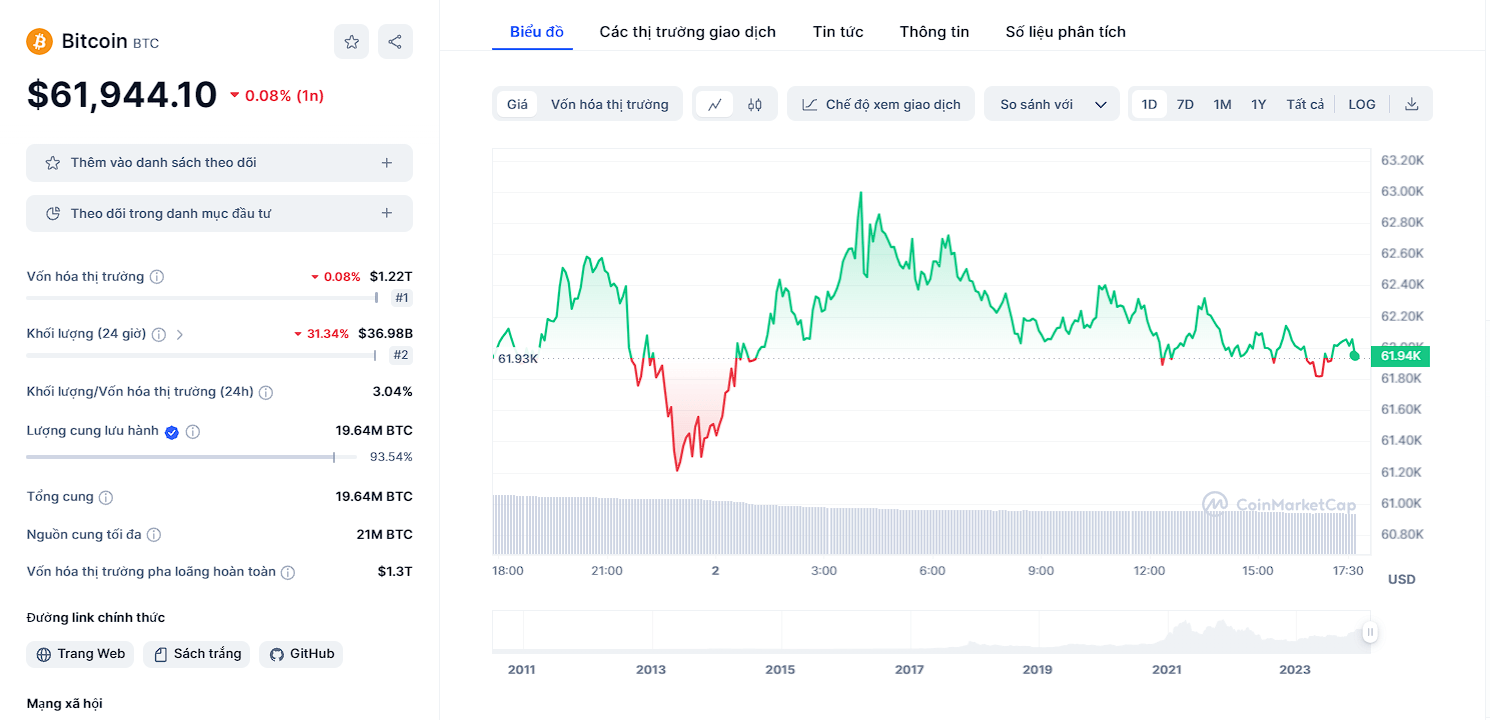The width and height of the screenshot is (1490, 720).
Task: Open the Tin tức tab
Action: pyautogui.click(x=838, y=32)
